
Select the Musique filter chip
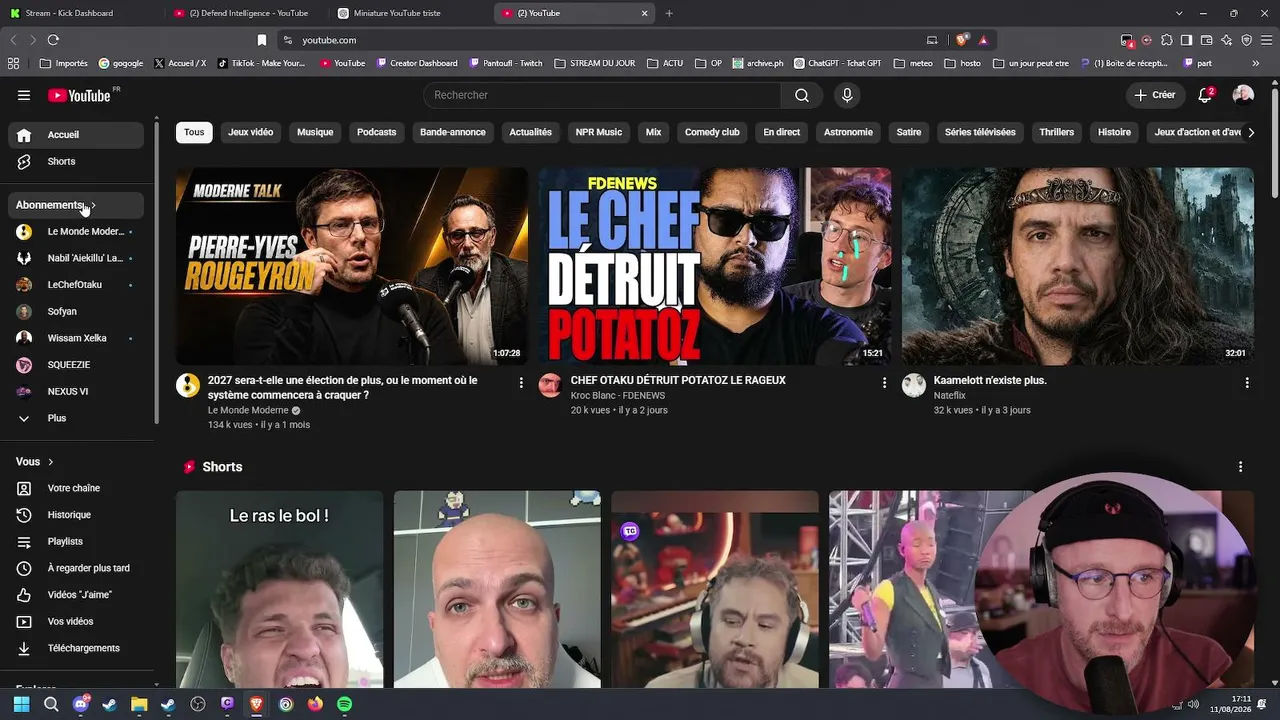[x=315, y=132]
